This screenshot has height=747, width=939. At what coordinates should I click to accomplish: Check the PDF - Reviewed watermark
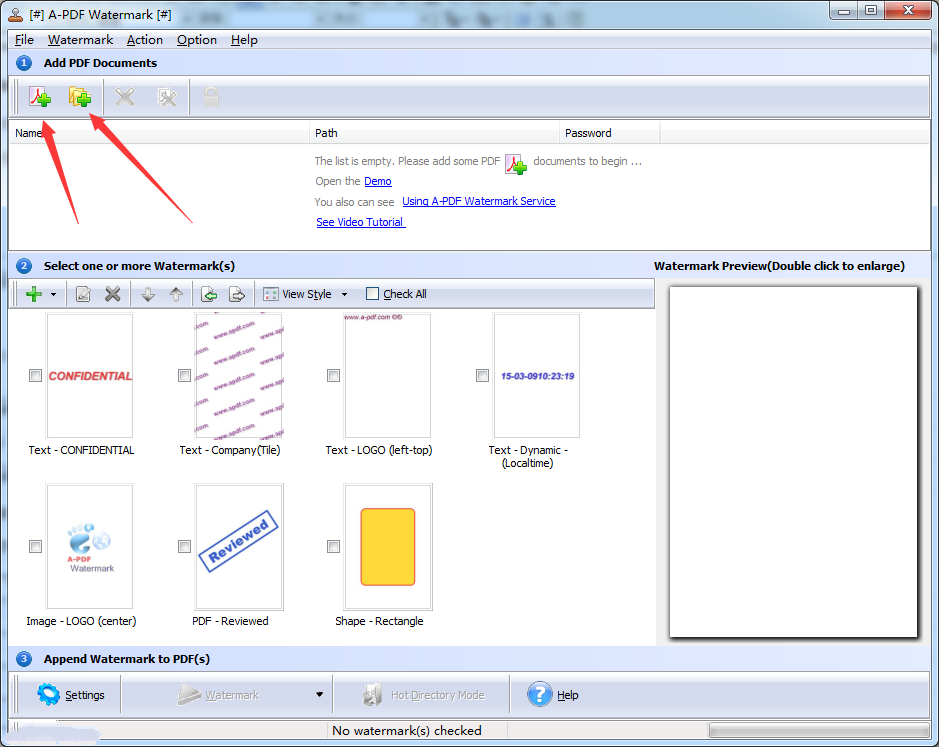pyautogui.click(x=184, y=546)
